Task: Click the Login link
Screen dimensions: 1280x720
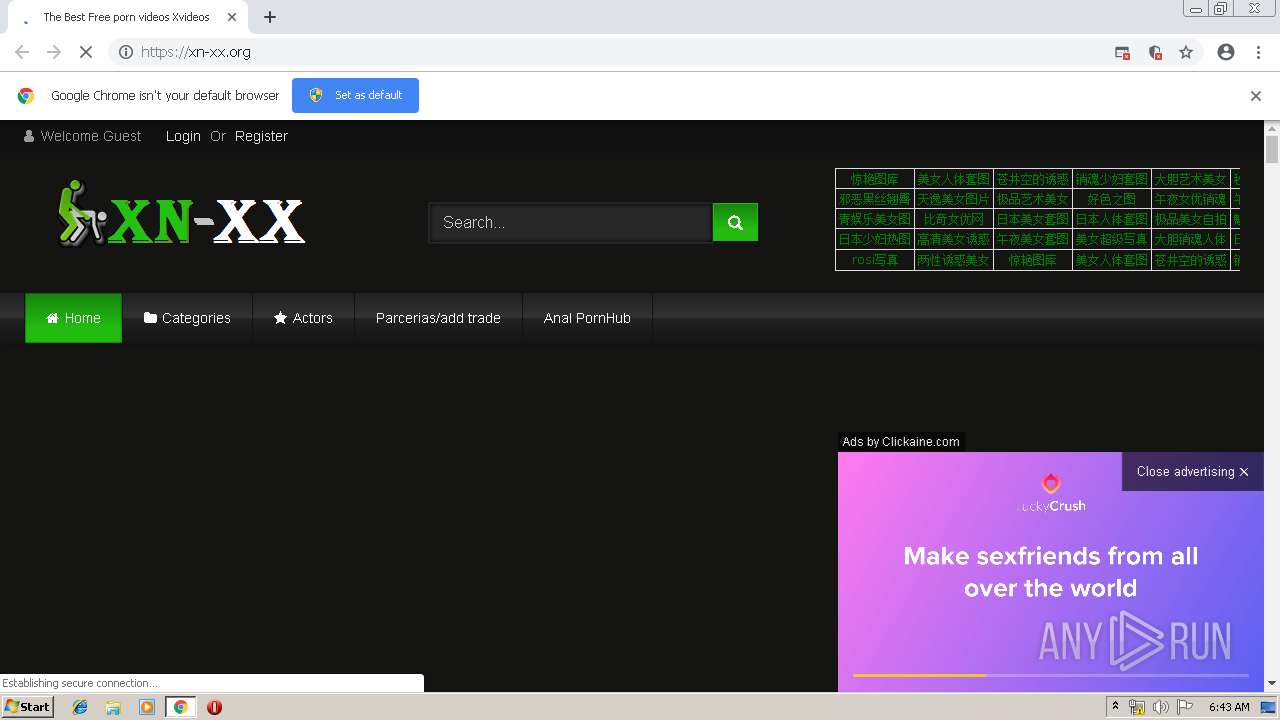Action: point(183,136)
